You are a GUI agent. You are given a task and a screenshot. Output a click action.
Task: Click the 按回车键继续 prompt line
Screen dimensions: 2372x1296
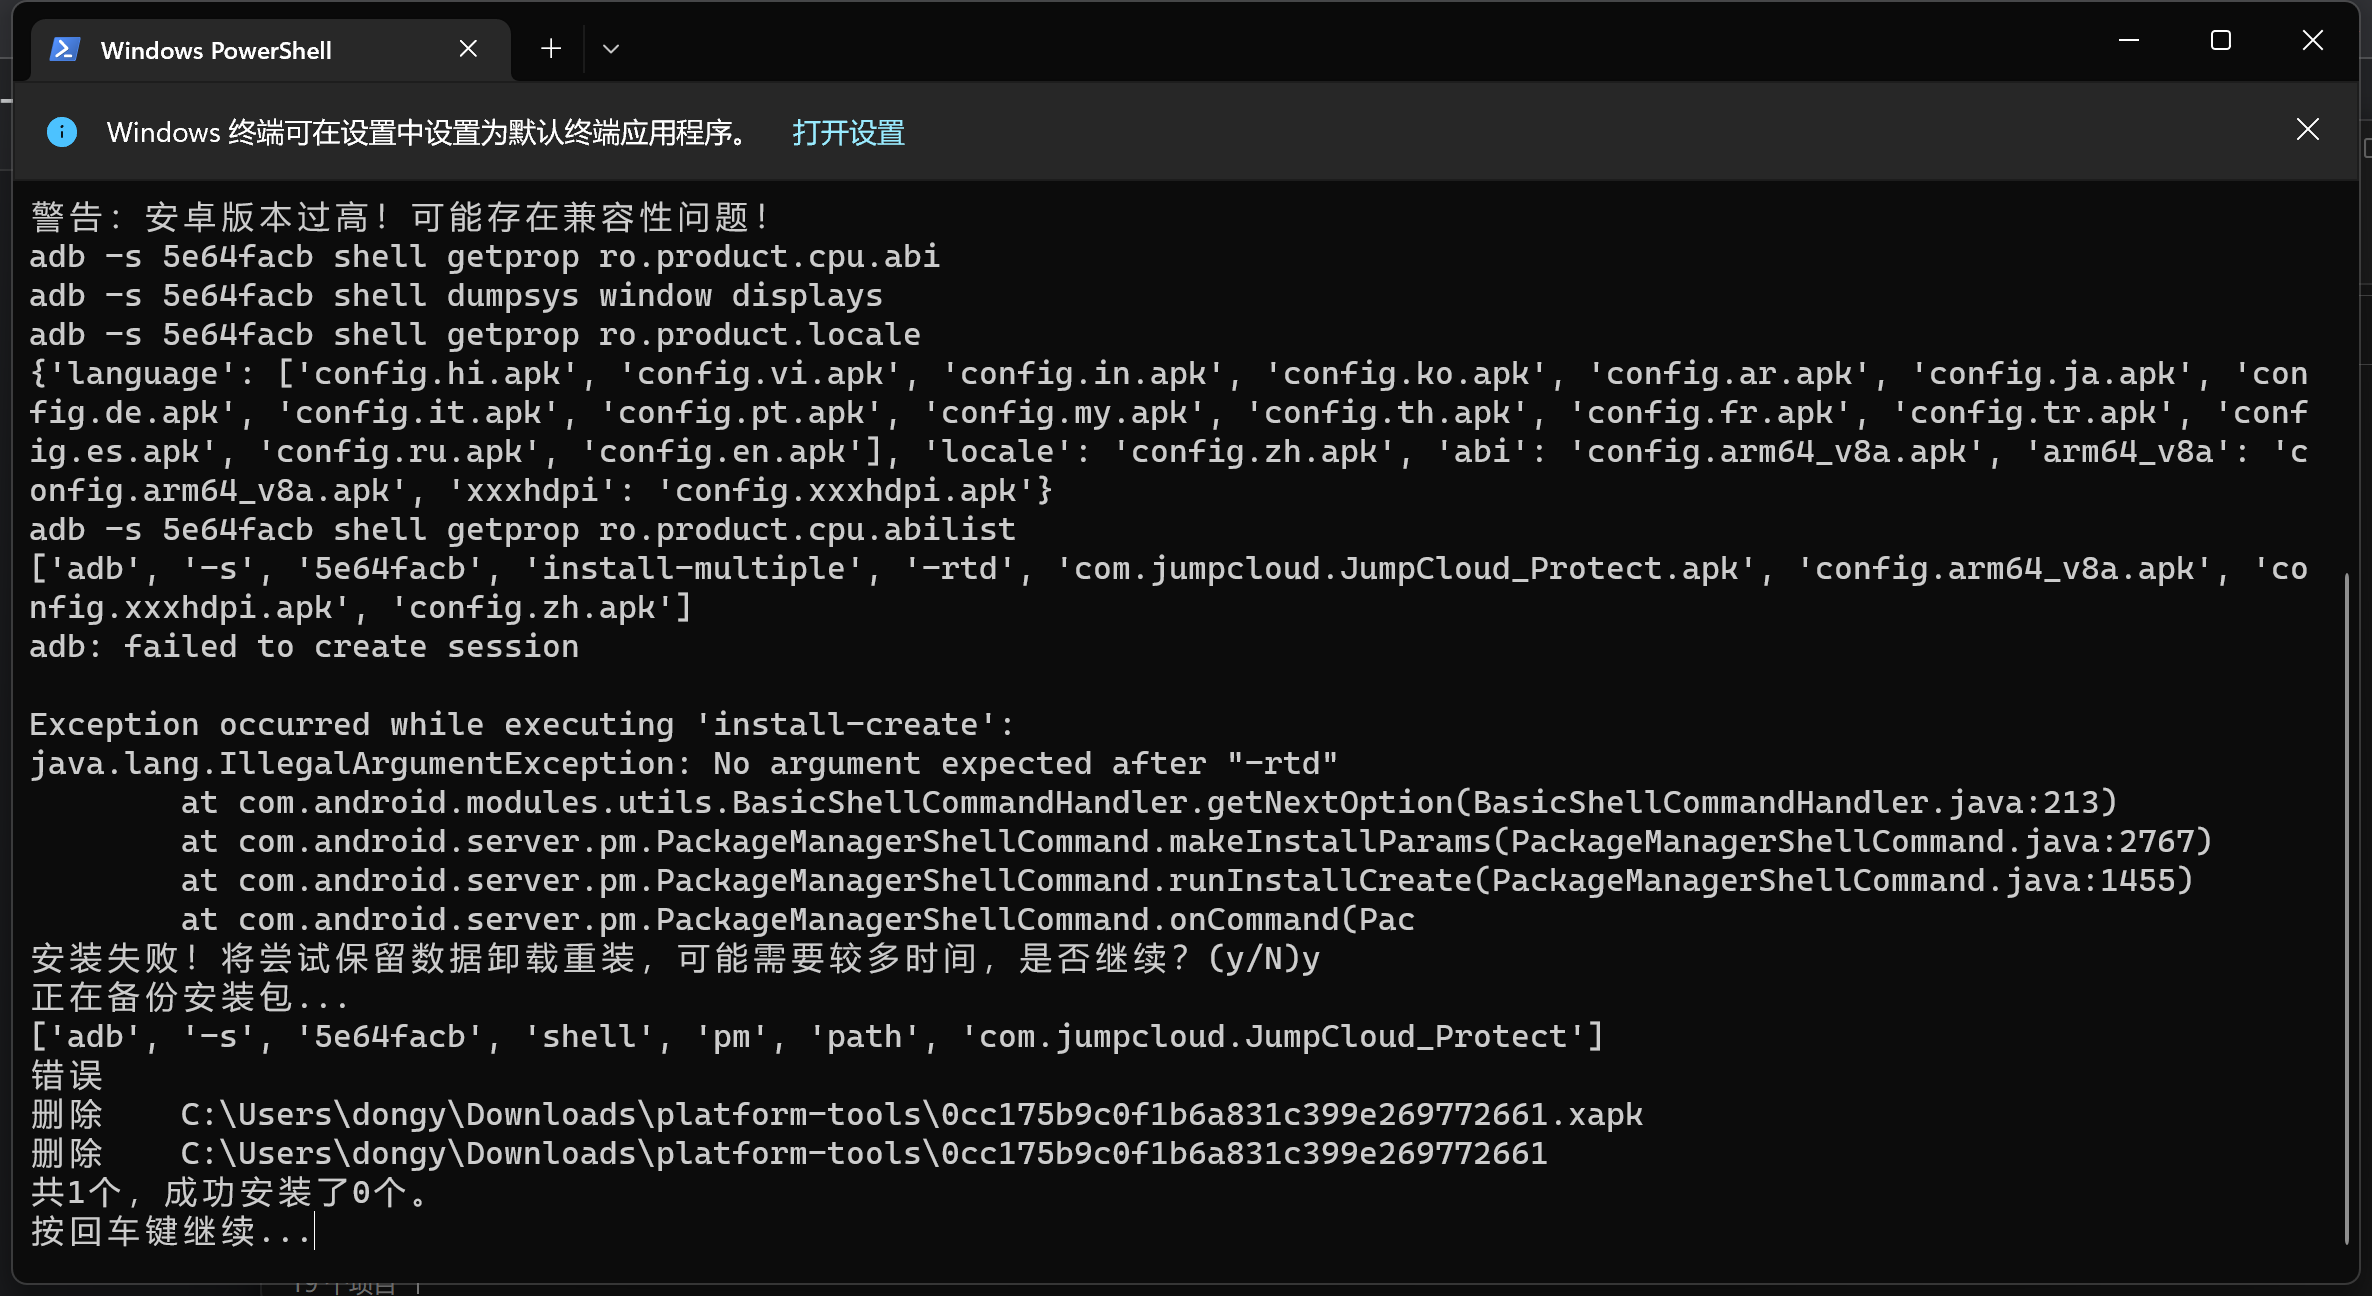(x=170, y=1231)
